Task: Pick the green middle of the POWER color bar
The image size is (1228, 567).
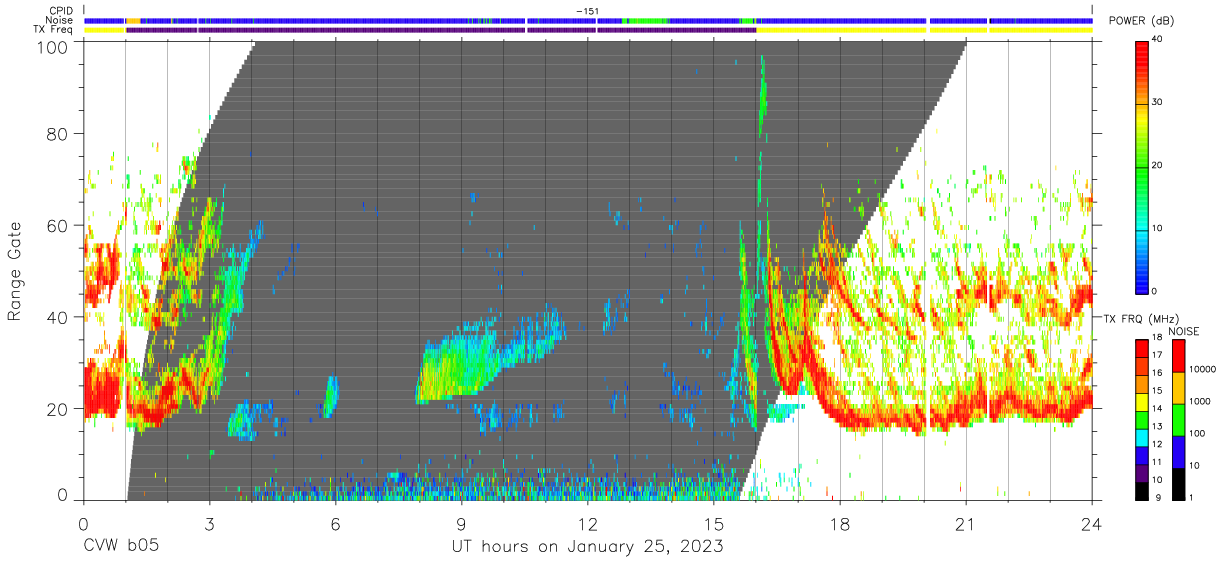Action: [x=1142, y=165]
